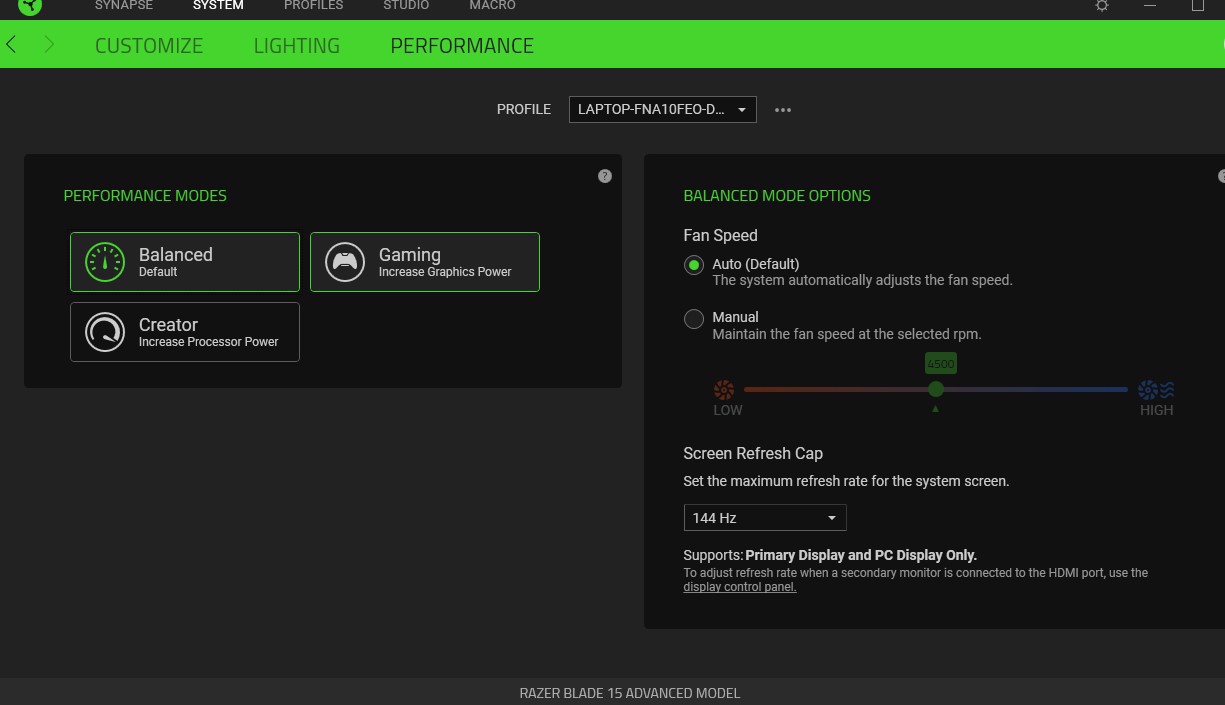Open the 144 Hz refresh rate dropdown
This screenshot has height=705, width=1225.
click(x=765, y=518)
